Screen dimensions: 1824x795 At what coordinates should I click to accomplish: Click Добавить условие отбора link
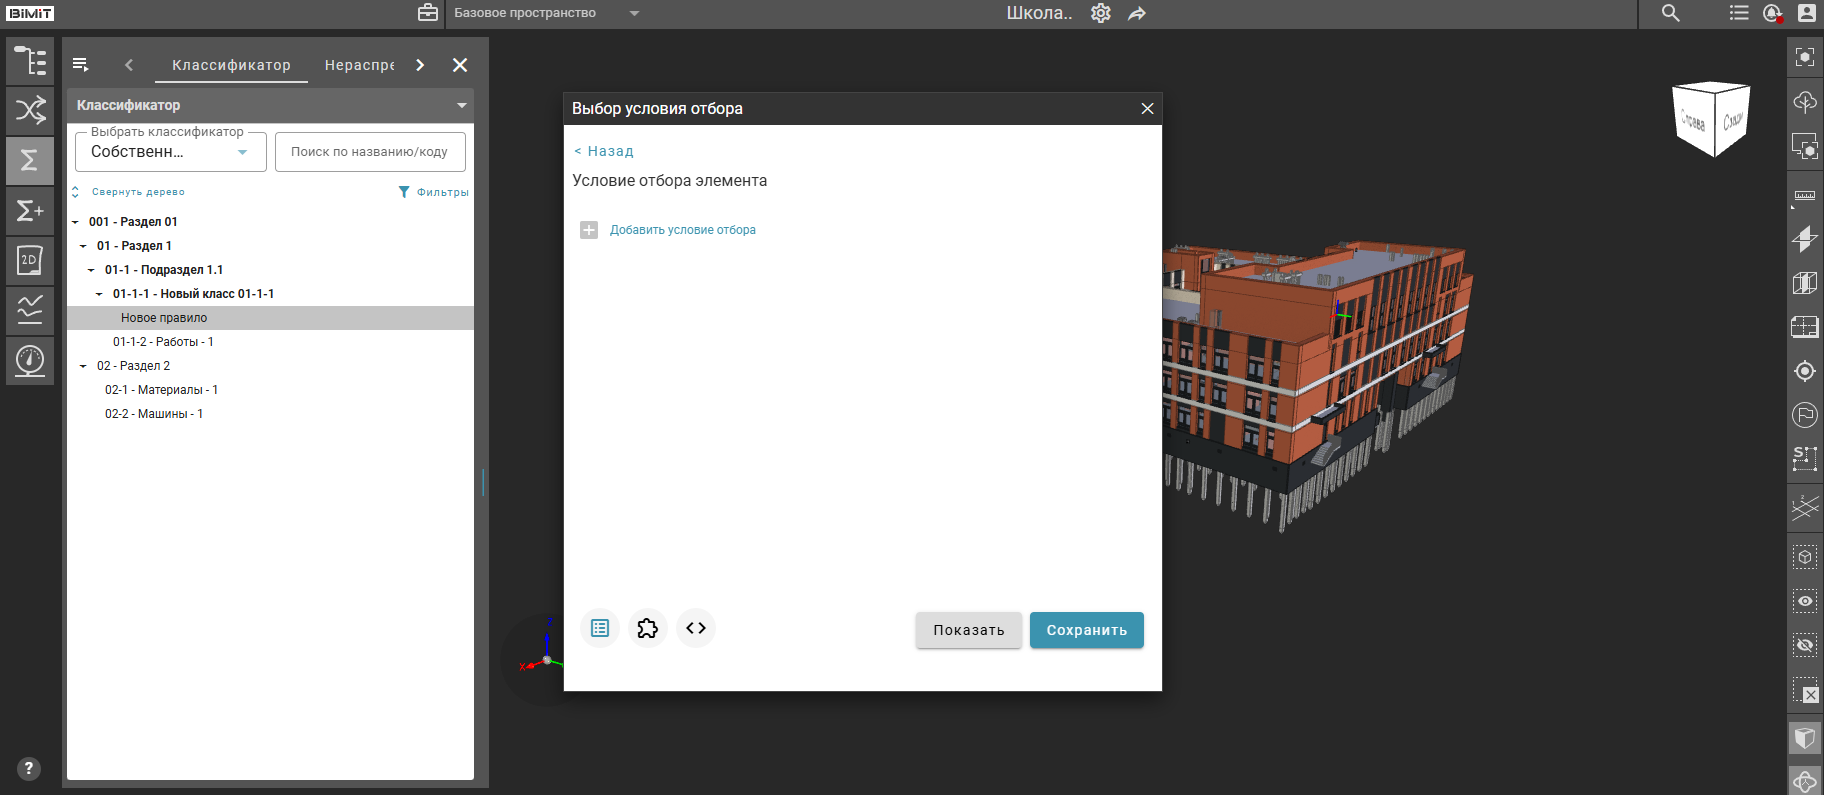(682, 230)
